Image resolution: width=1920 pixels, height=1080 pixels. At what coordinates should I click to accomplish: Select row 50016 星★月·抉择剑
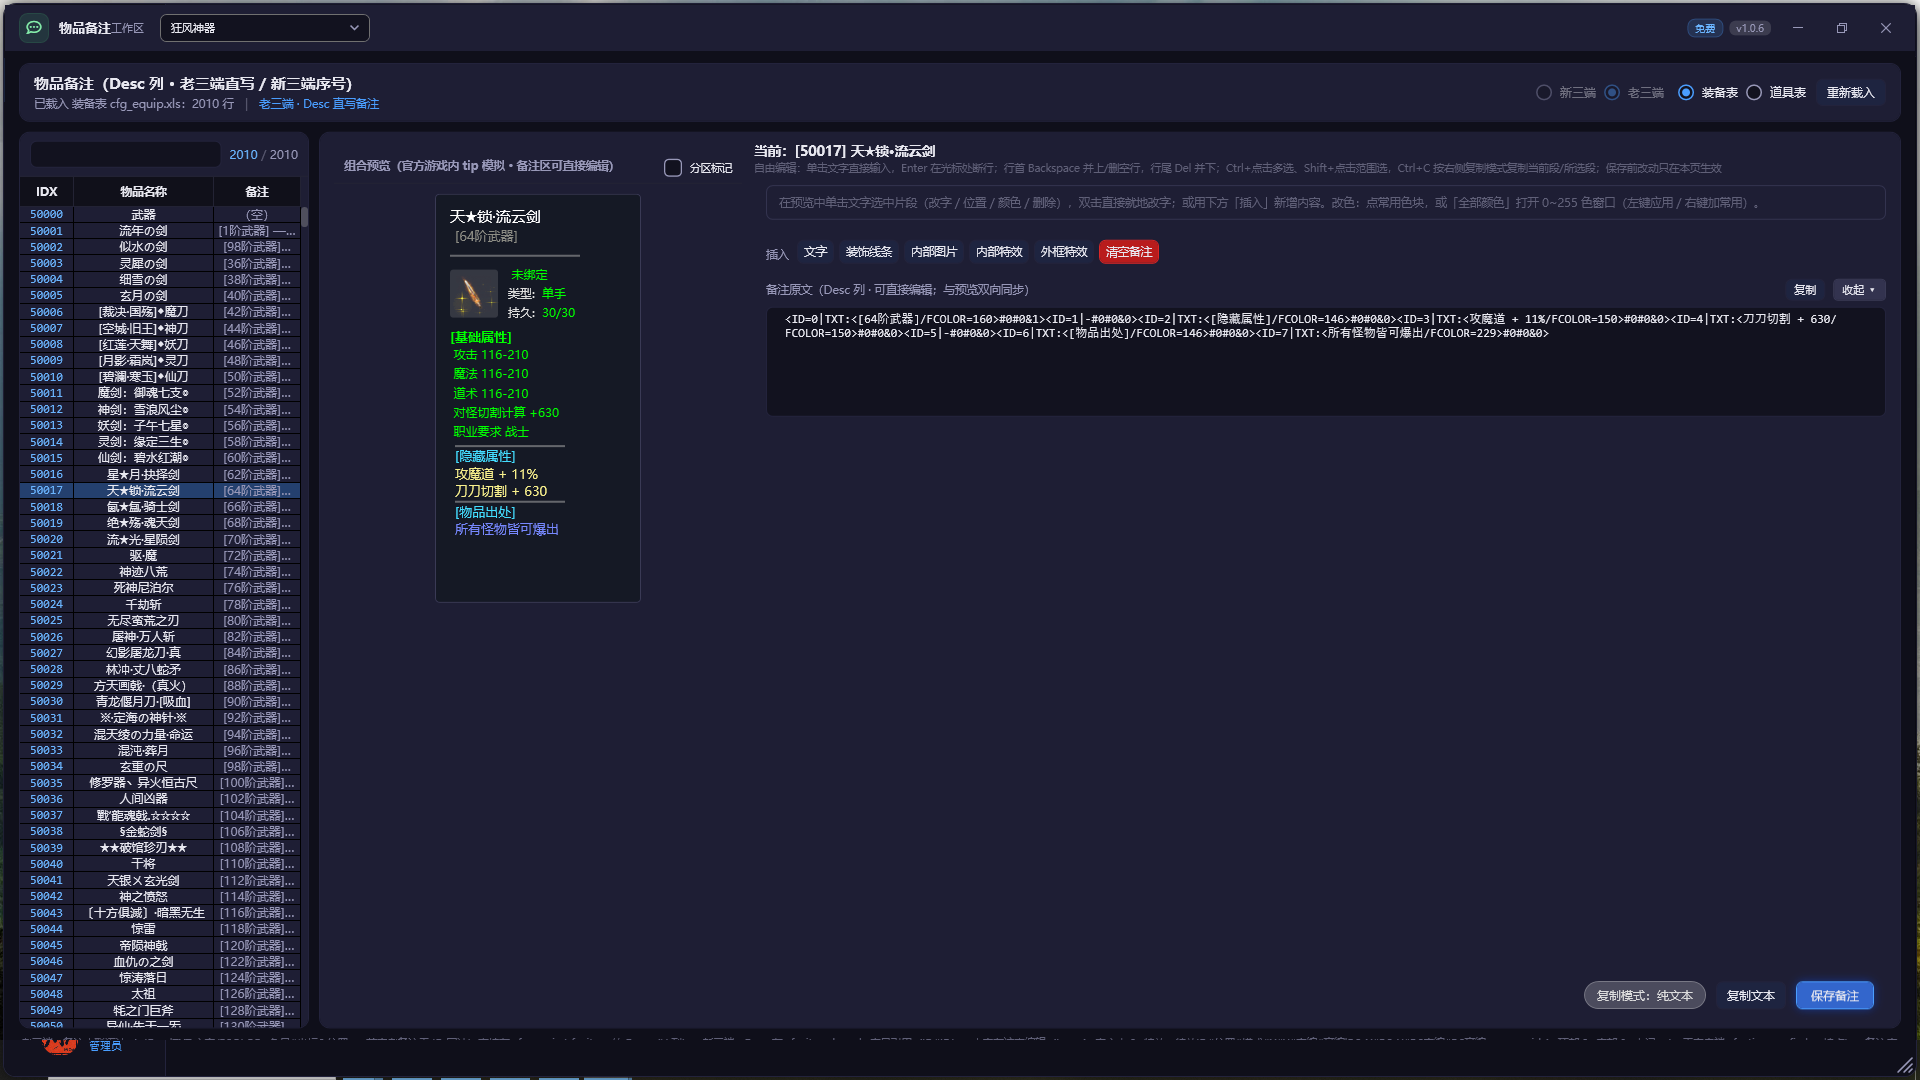pyautogui.click(x=160, y=474)
